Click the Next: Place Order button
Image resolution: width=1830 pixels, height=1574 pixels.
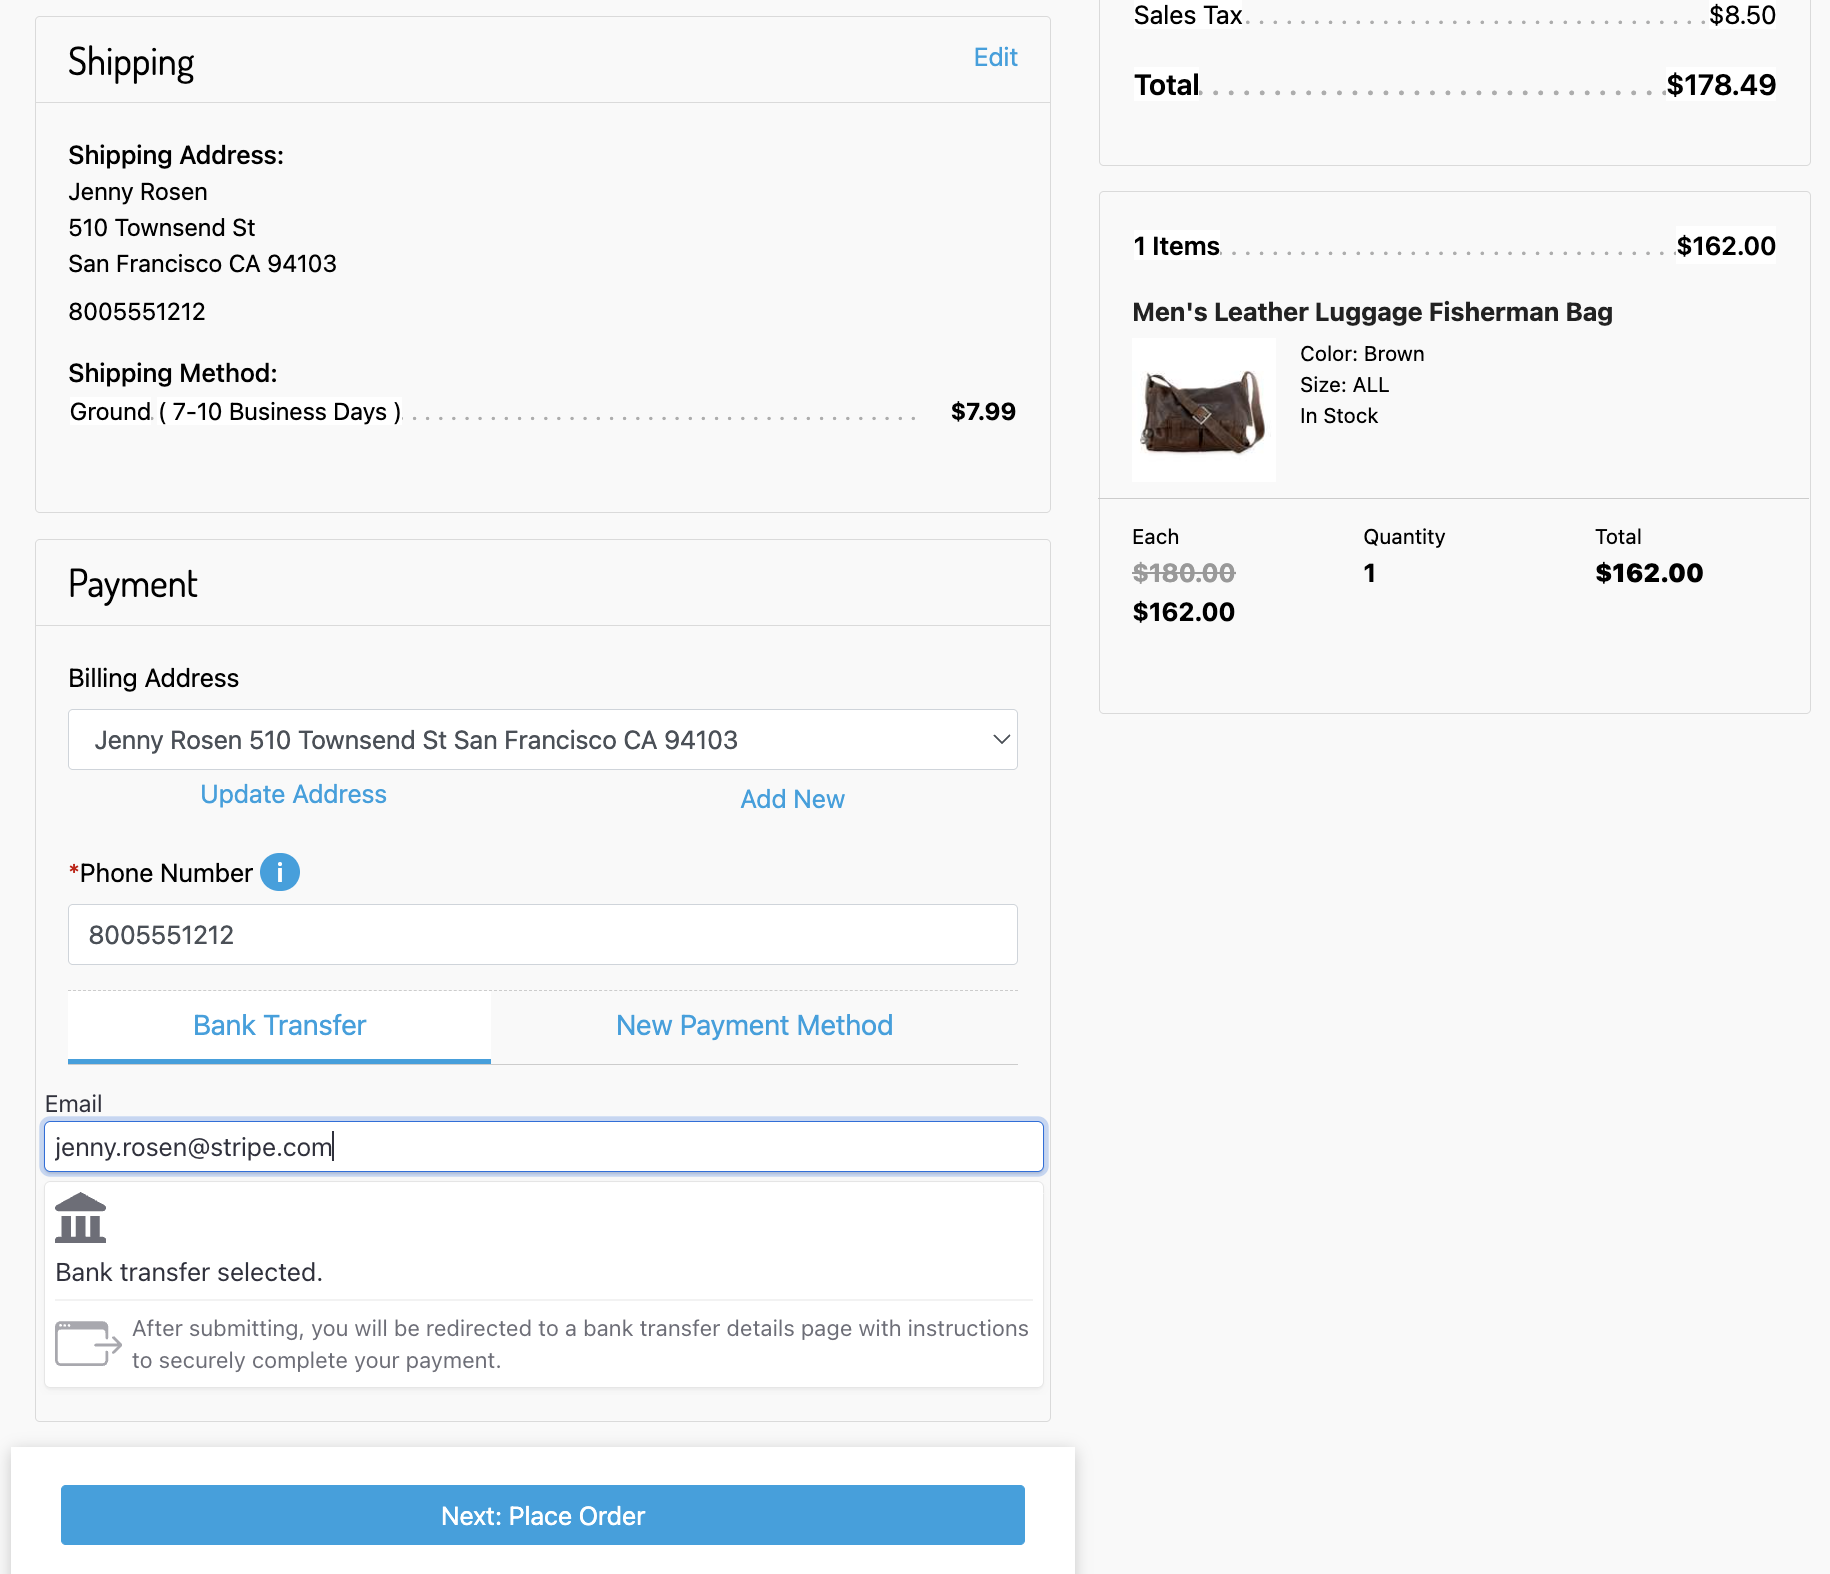tap(542, 1515)
